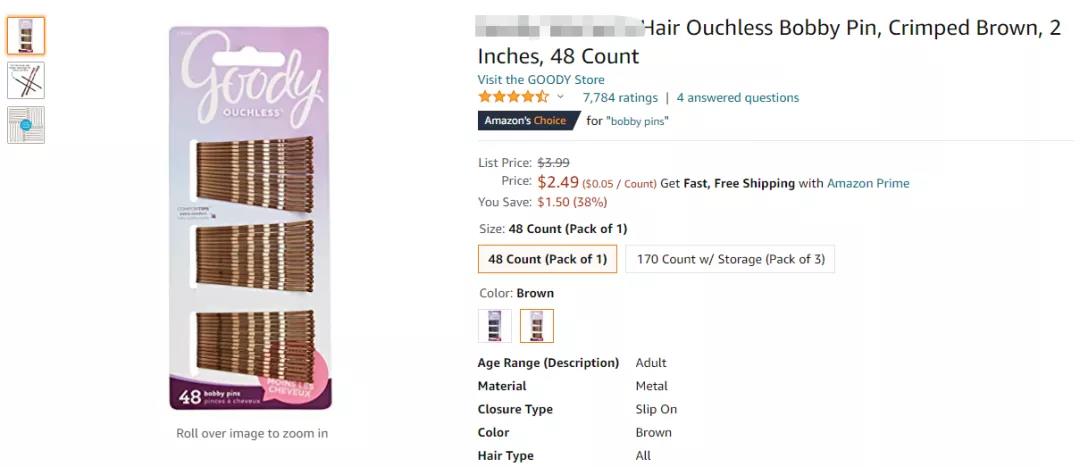Pick the first non-brown color swatch
This screenshot has width=1080, height=467.
coord(495,326)
